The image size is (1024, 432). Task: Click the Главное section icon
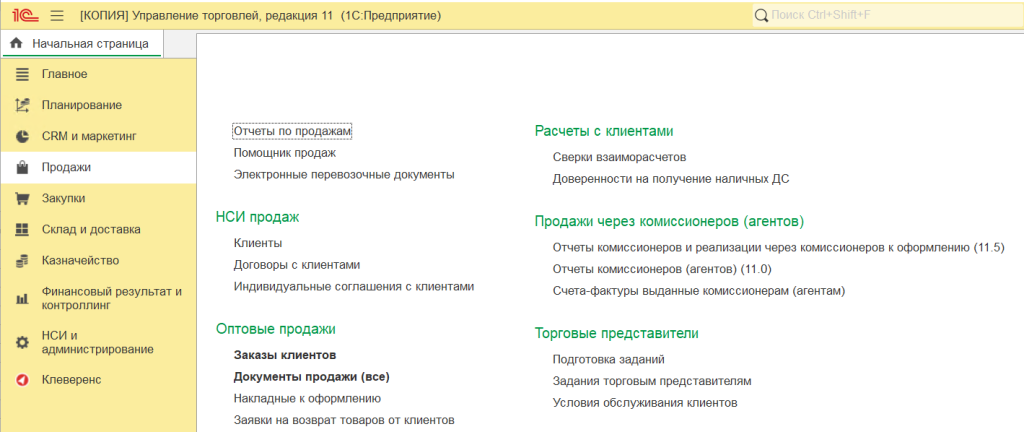22,74
